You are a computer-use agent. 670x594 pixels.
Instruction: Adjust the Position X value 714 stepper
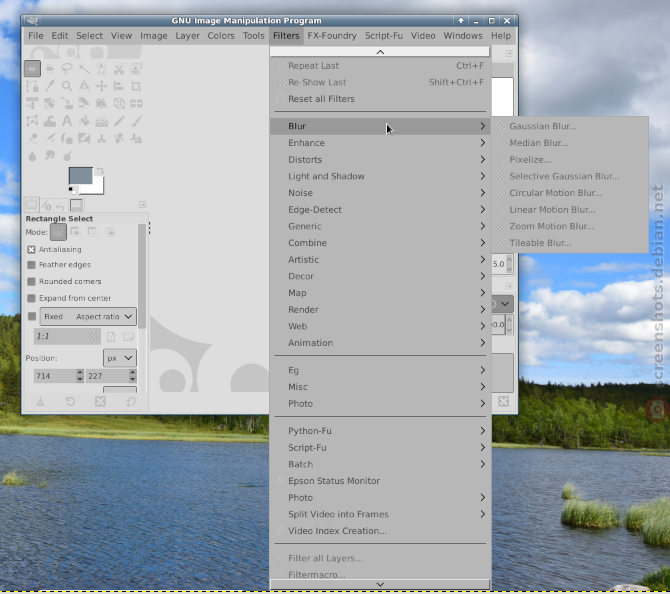tap(80, 376)
